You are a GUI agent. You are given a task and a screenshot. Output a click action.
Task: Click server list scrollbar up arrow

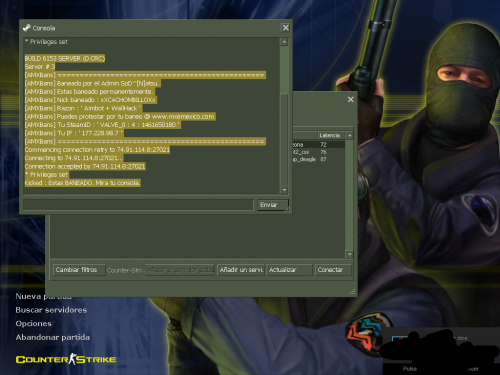coord(349,135)
